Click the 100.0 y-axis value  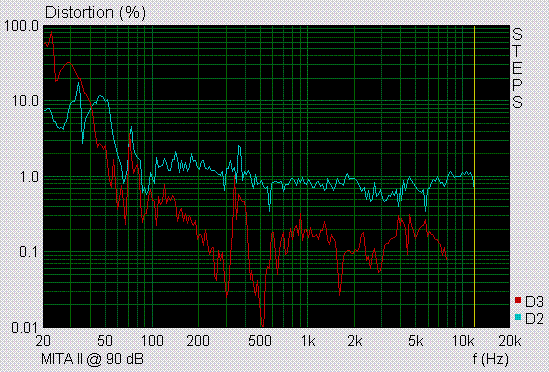point(21,26)
